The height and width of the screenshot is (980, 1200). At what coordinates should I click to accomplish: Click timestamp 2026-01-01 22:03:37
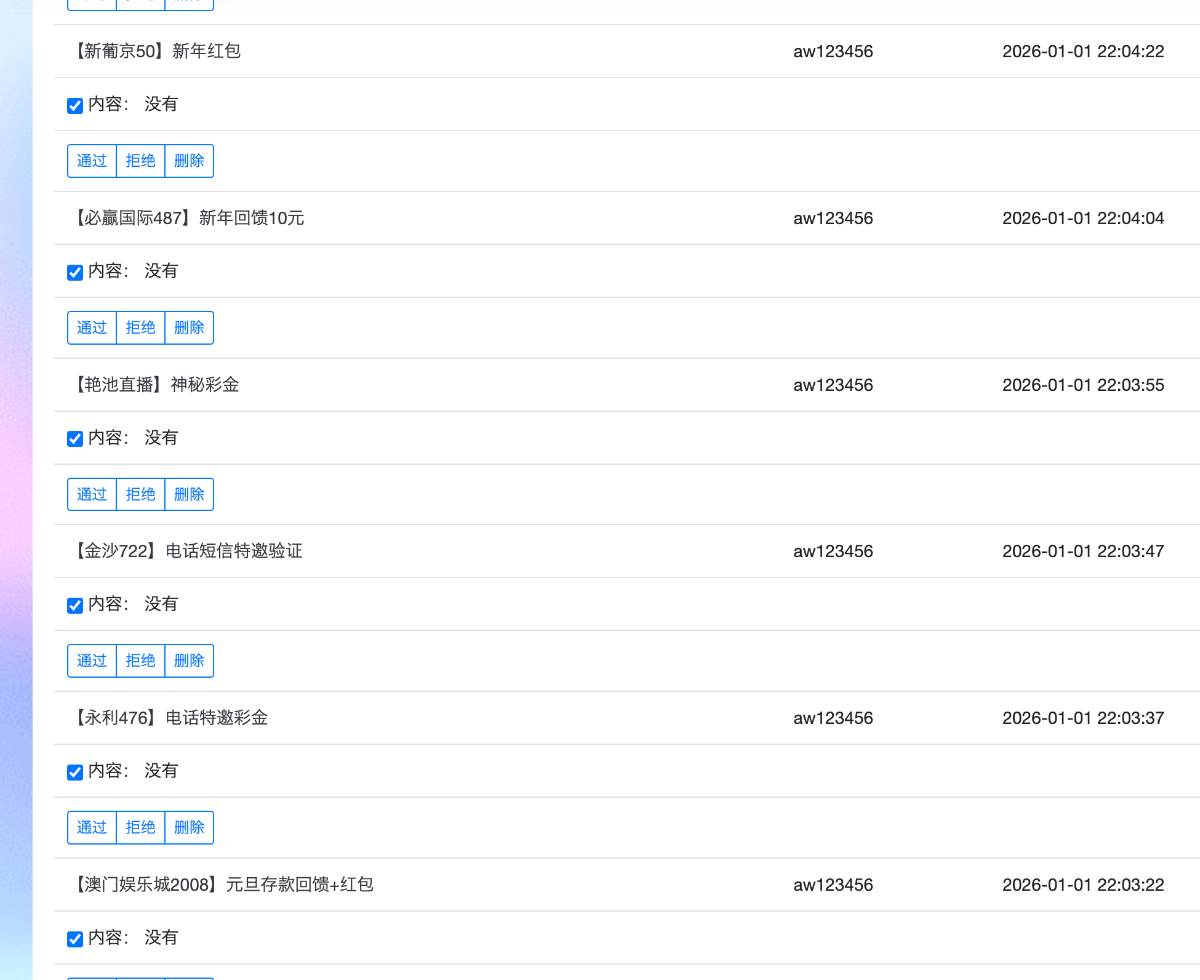[1083, 718]
